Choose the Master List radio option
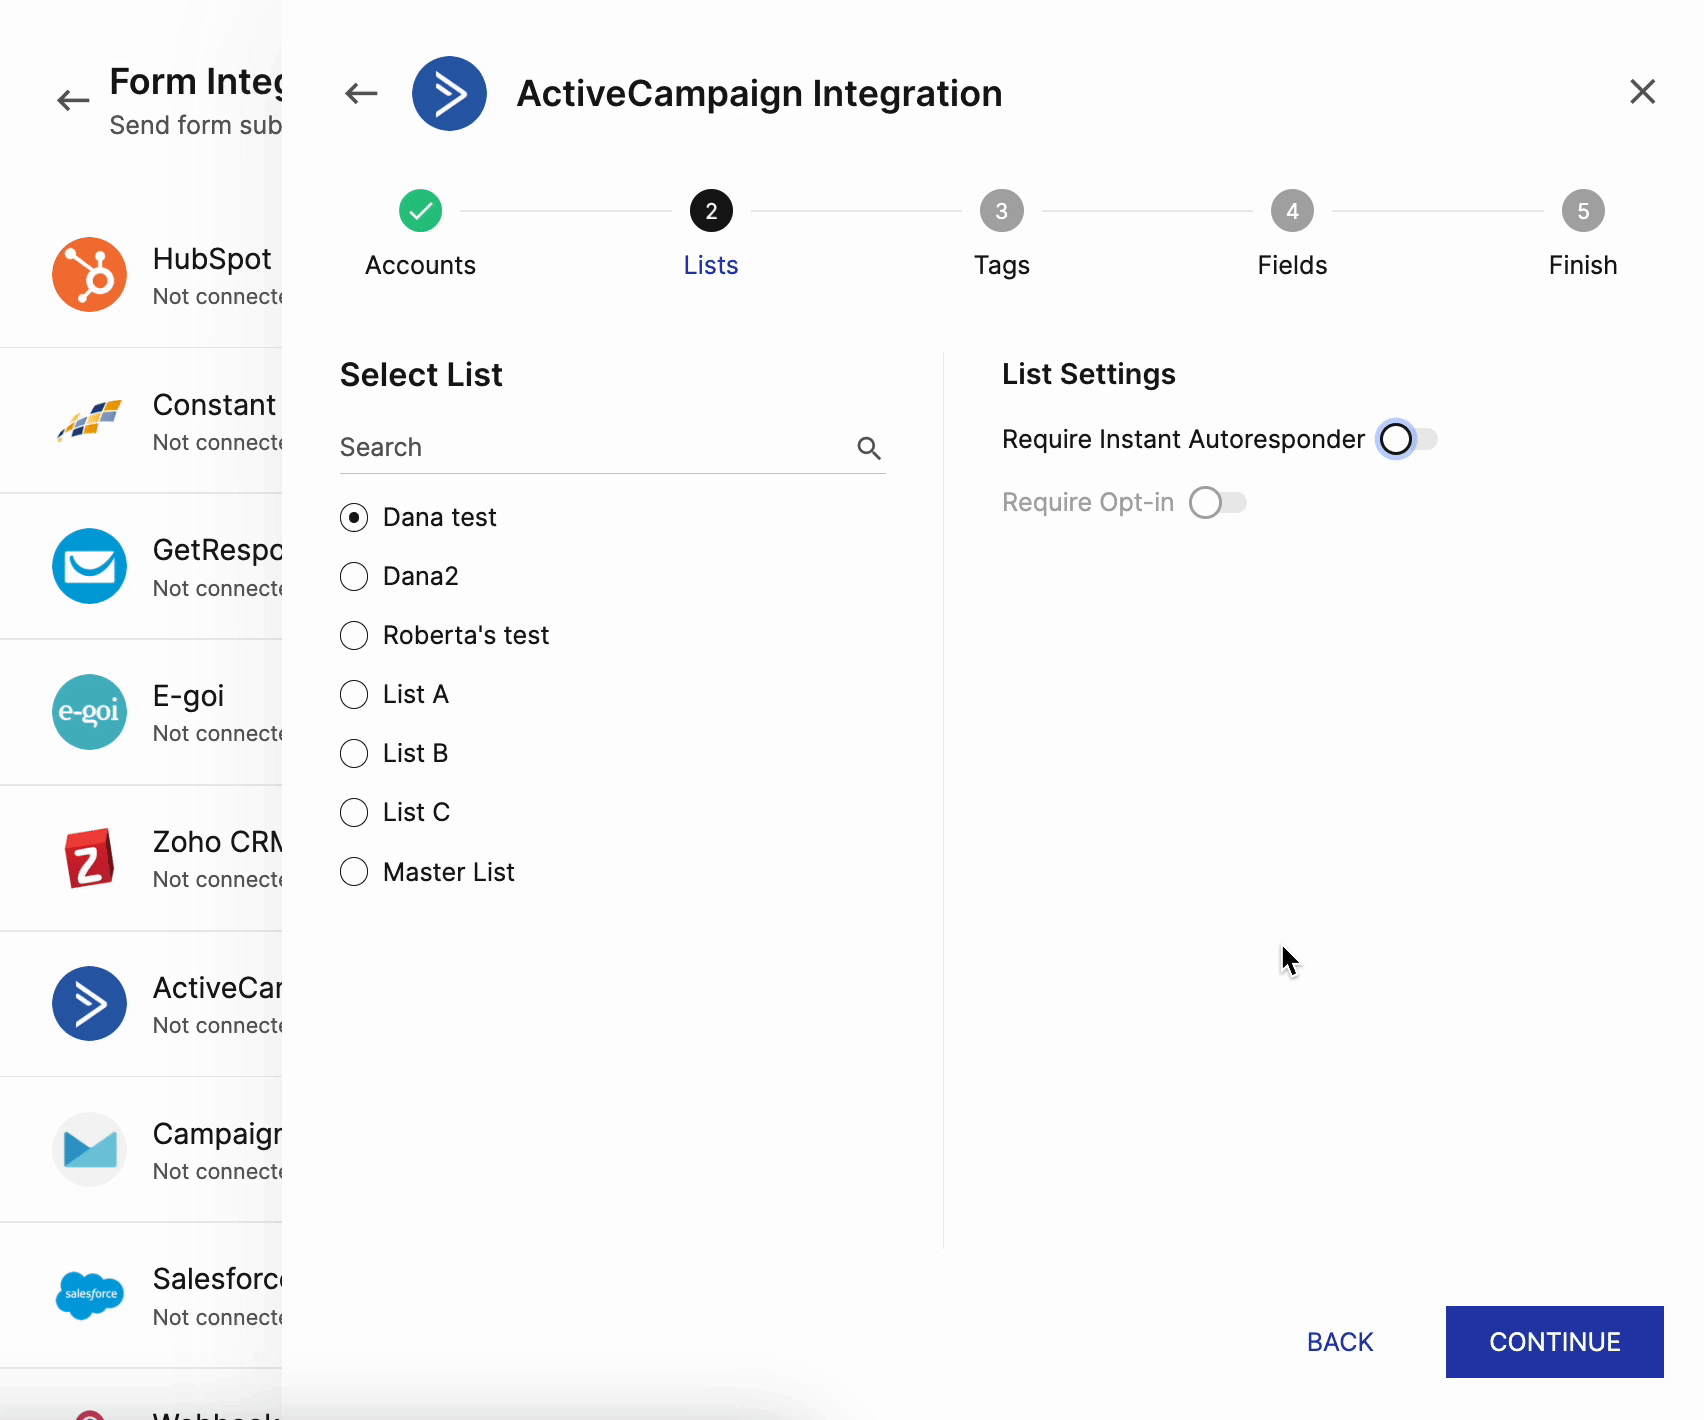The height and width of the screenshot is (1420, 1704). 354,872
